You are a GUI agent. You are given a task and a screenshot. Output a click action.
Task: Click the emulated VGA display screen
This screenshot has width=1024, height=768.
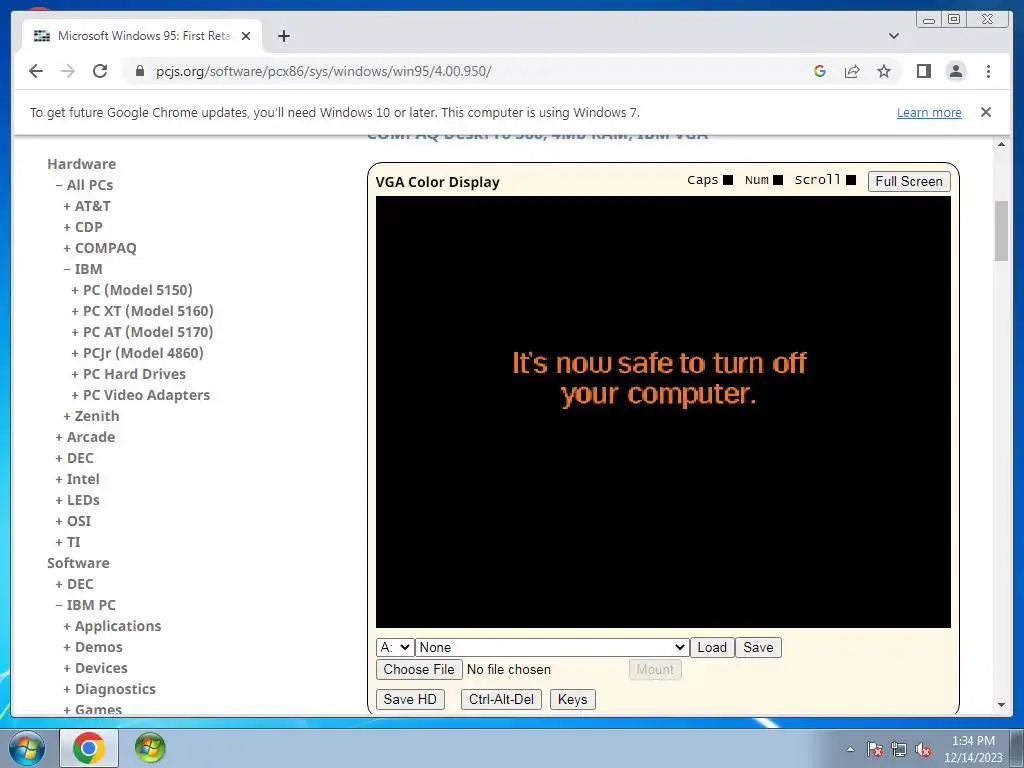[663, 411]
